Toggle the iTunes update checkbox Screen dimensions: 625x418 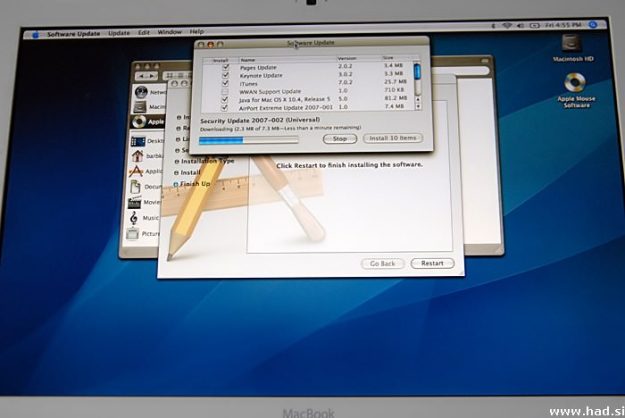pyautogui.click(x=224, y=82)
